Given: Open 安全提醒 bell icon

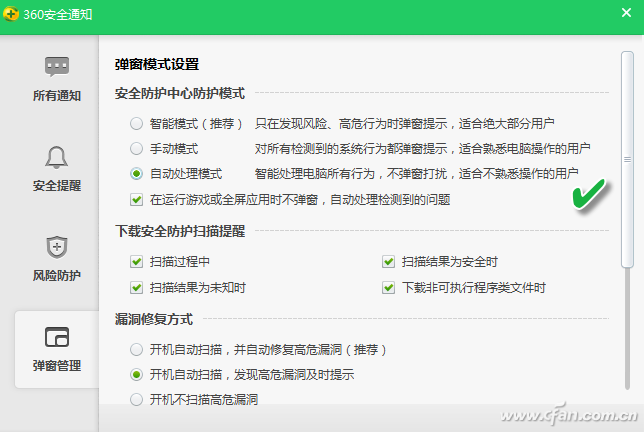Looking at the screenshot, I should [56, 157].
